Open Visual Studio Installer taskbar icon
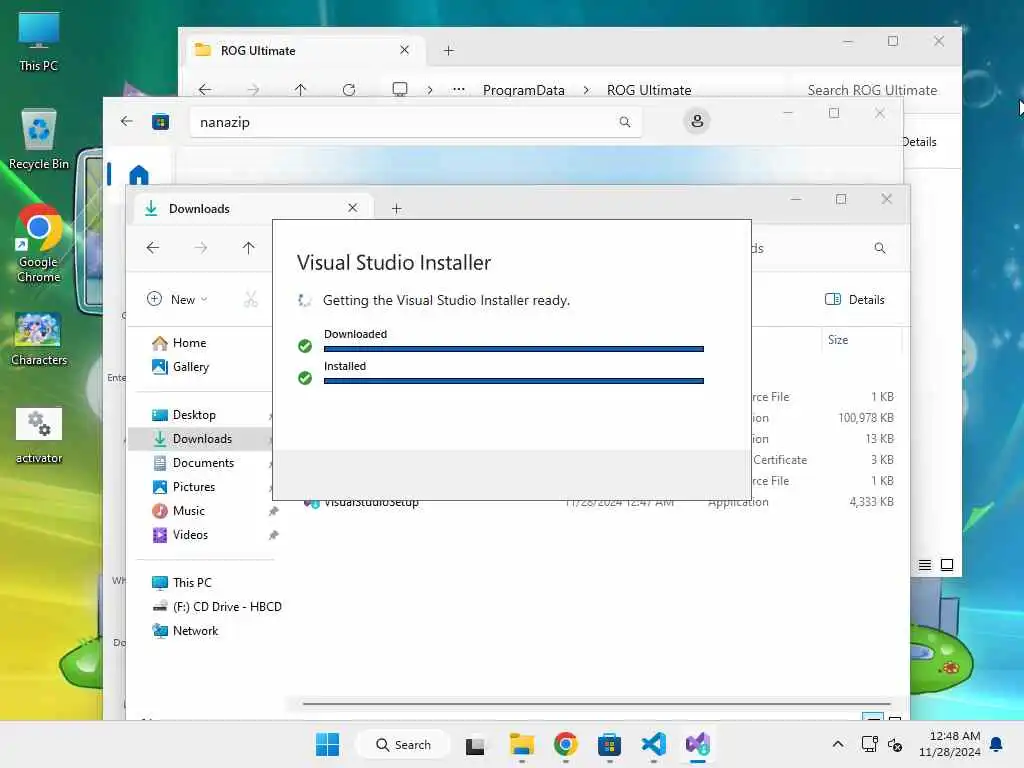This screenshot has height=768, width=1024. [x=697, y=744]
